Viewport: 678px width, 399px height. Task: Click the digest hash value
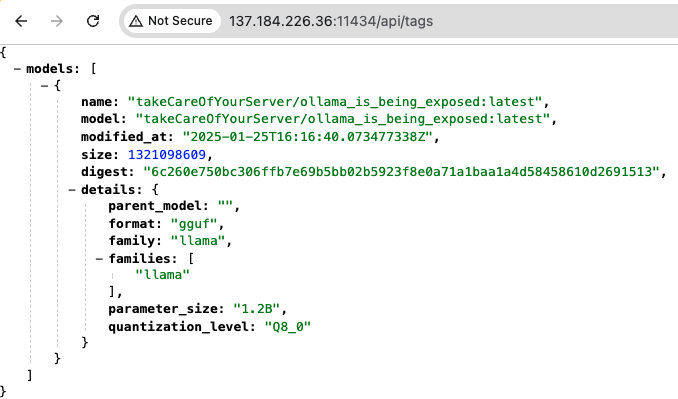click(401, 172)
